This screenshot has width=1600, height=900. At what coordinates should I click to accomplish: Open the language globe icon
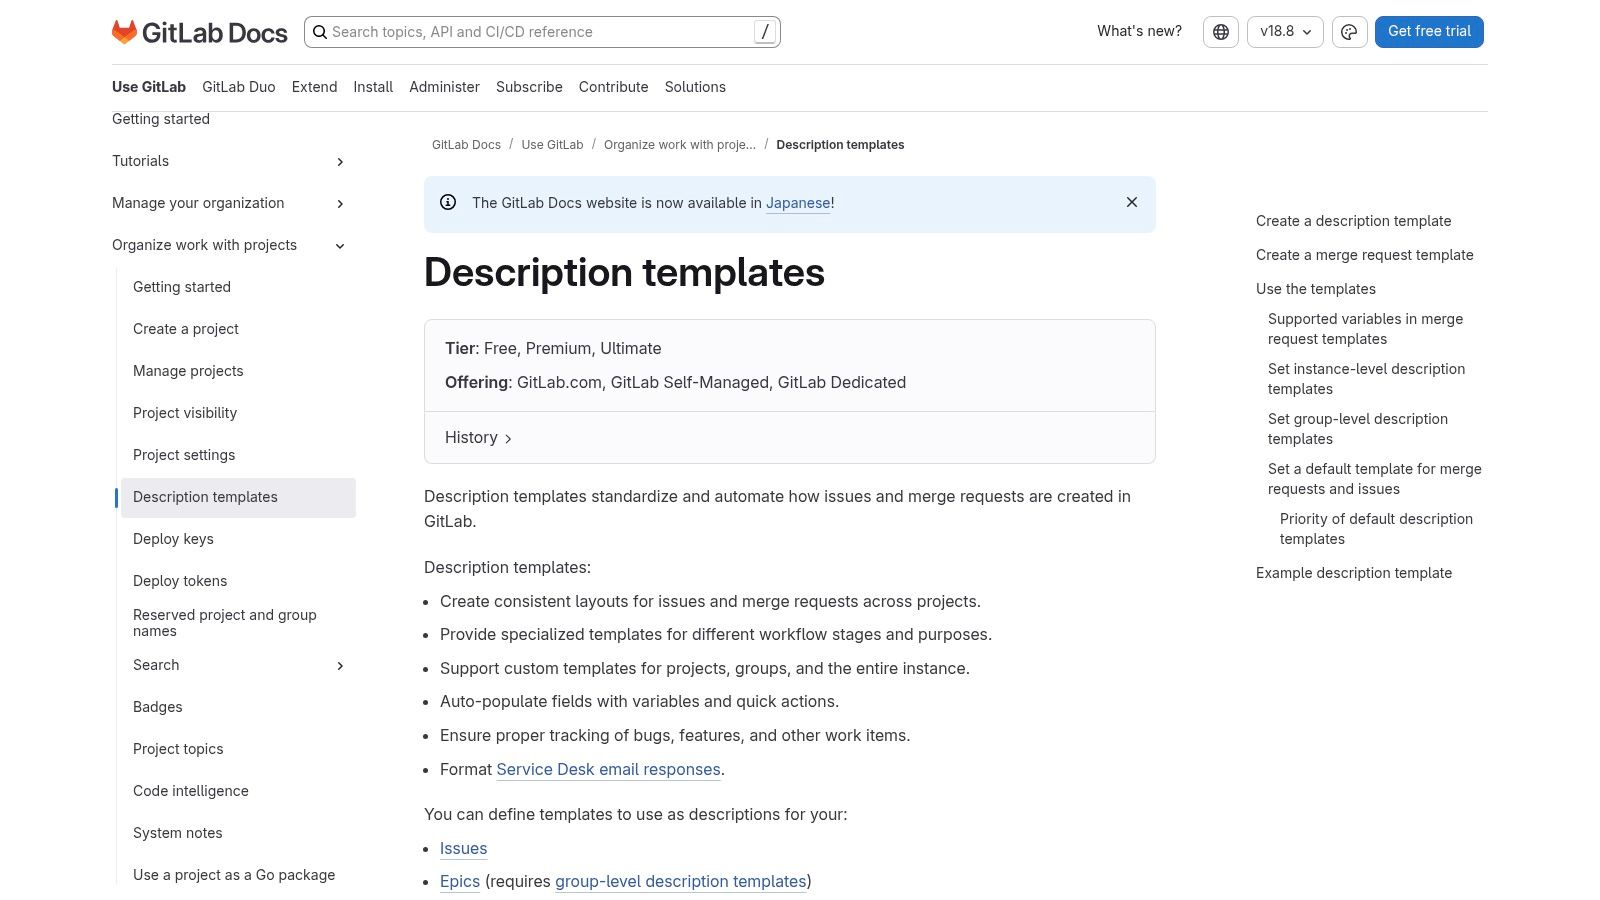tap(1220, 31)
